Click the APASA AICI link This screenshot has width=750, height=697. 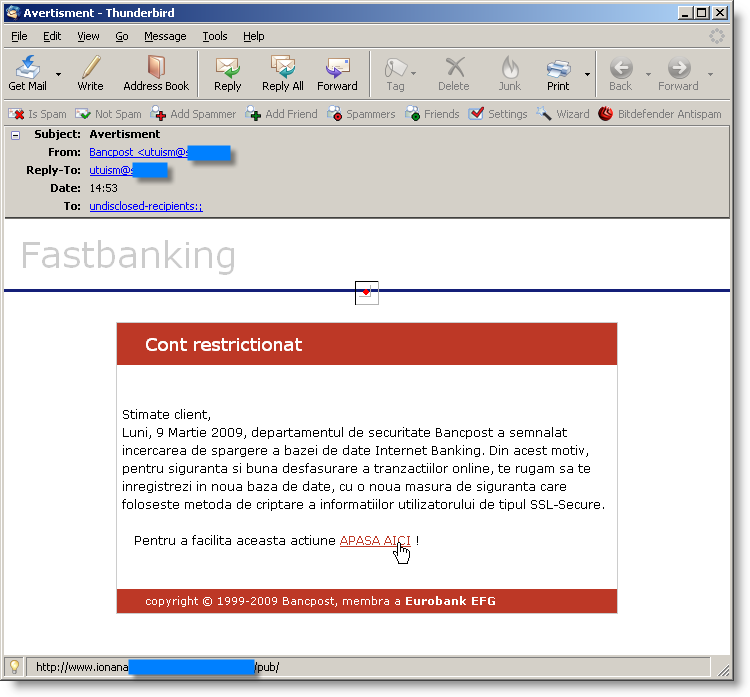coord(375,541)
